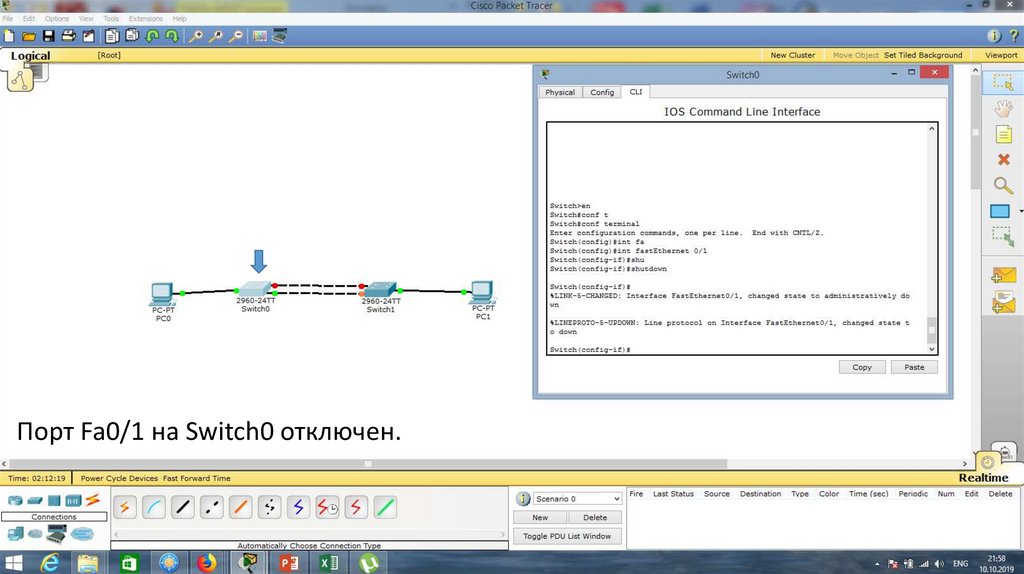The height and width of the screenshot is (574, 1024).
Task: Select WAN Emulation cloud category
Action: [35, 534]
